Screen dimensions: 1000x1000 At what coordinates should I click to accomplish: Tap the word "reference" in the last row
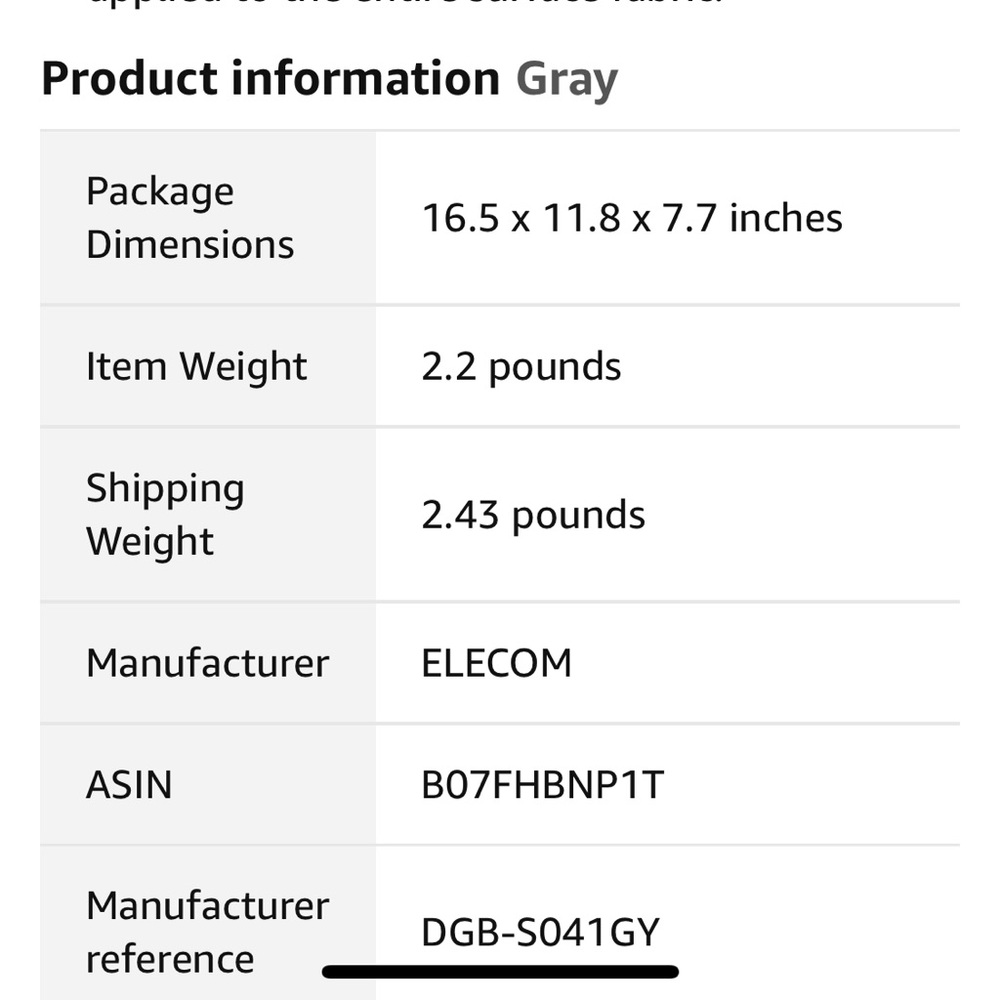(169, 959)
